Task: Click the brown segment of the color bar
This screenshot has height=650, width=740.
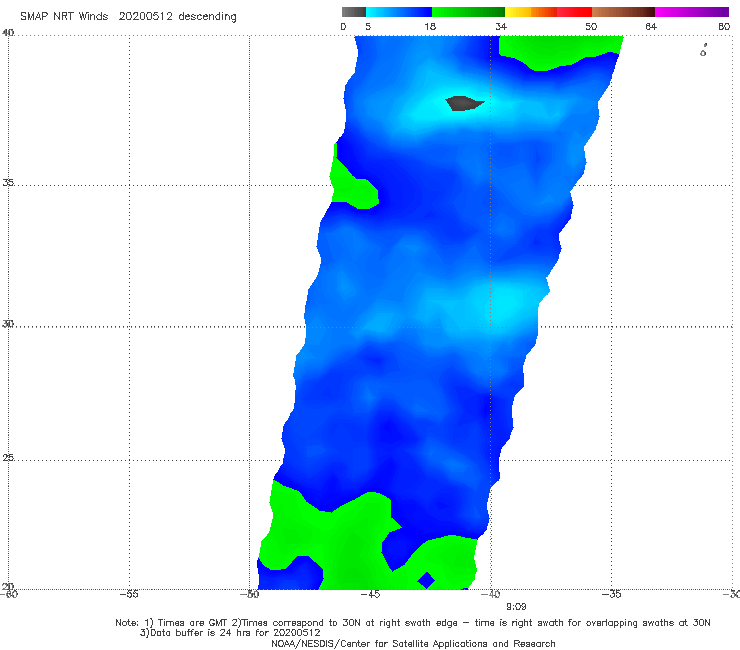Action: [623, 12]
